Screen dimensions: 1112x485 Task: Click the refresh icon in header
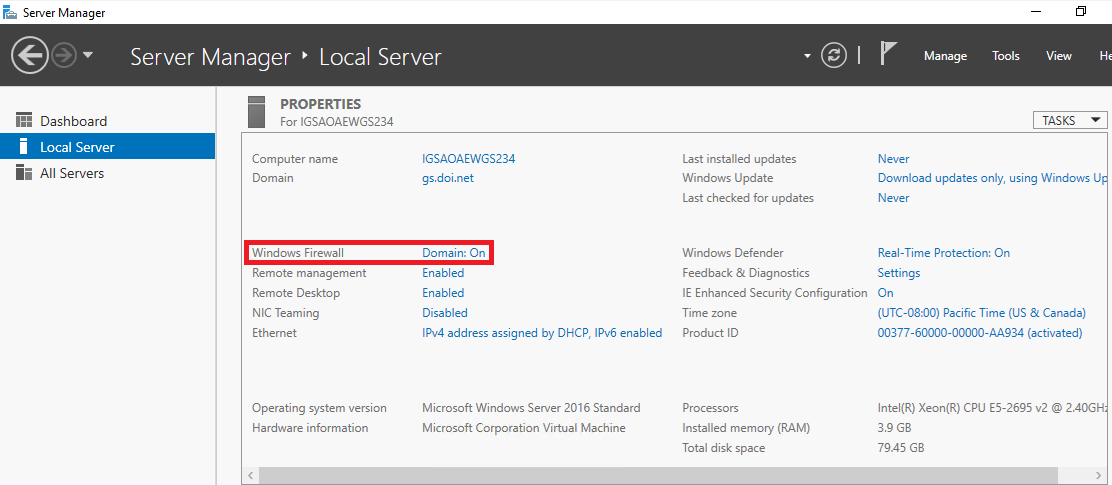834,55
